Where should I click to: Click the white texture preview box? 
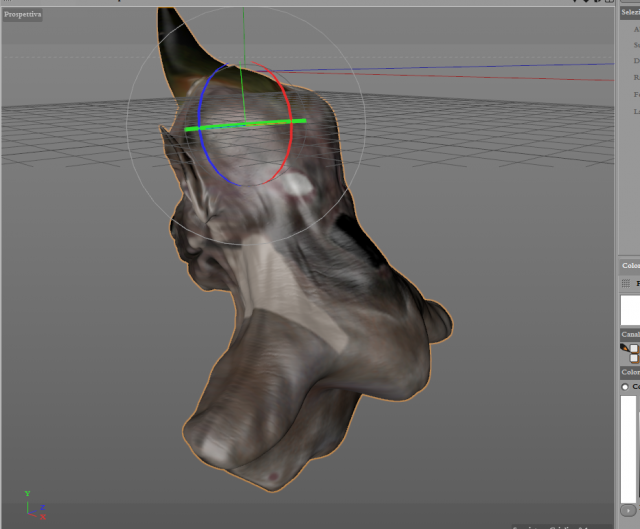(630, 310)
